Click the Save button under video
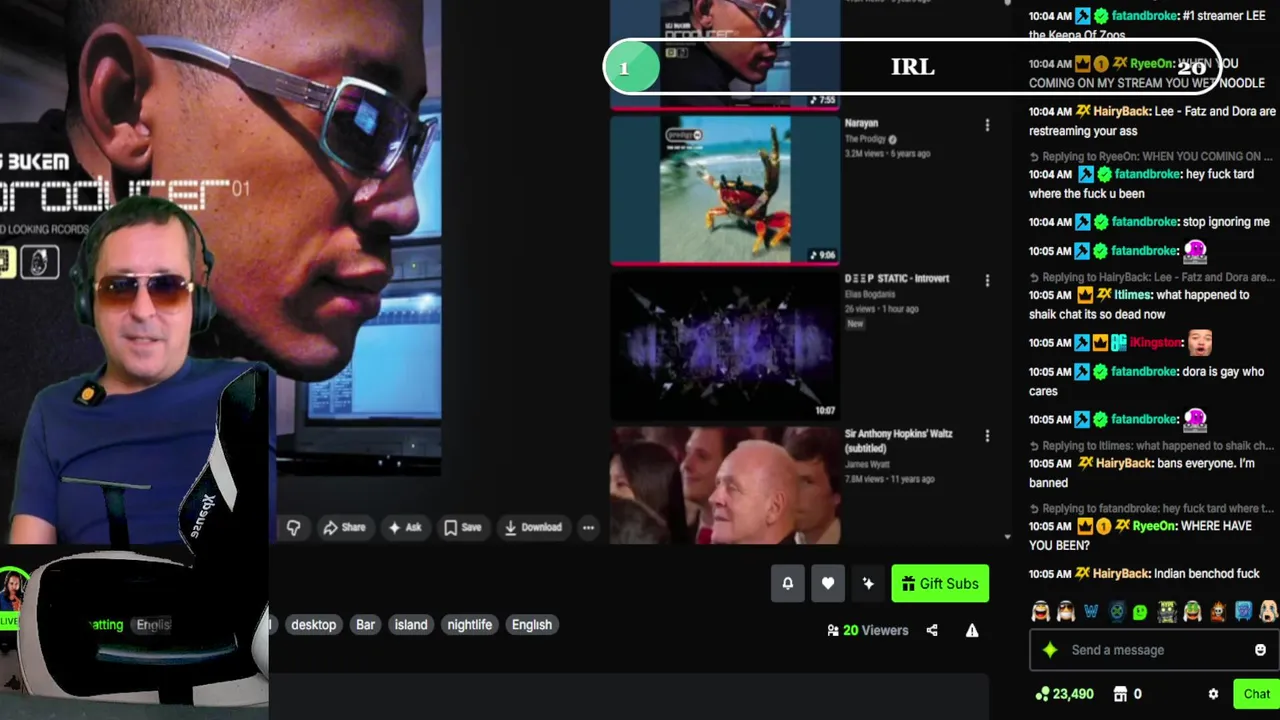 (x=463, y=527)
